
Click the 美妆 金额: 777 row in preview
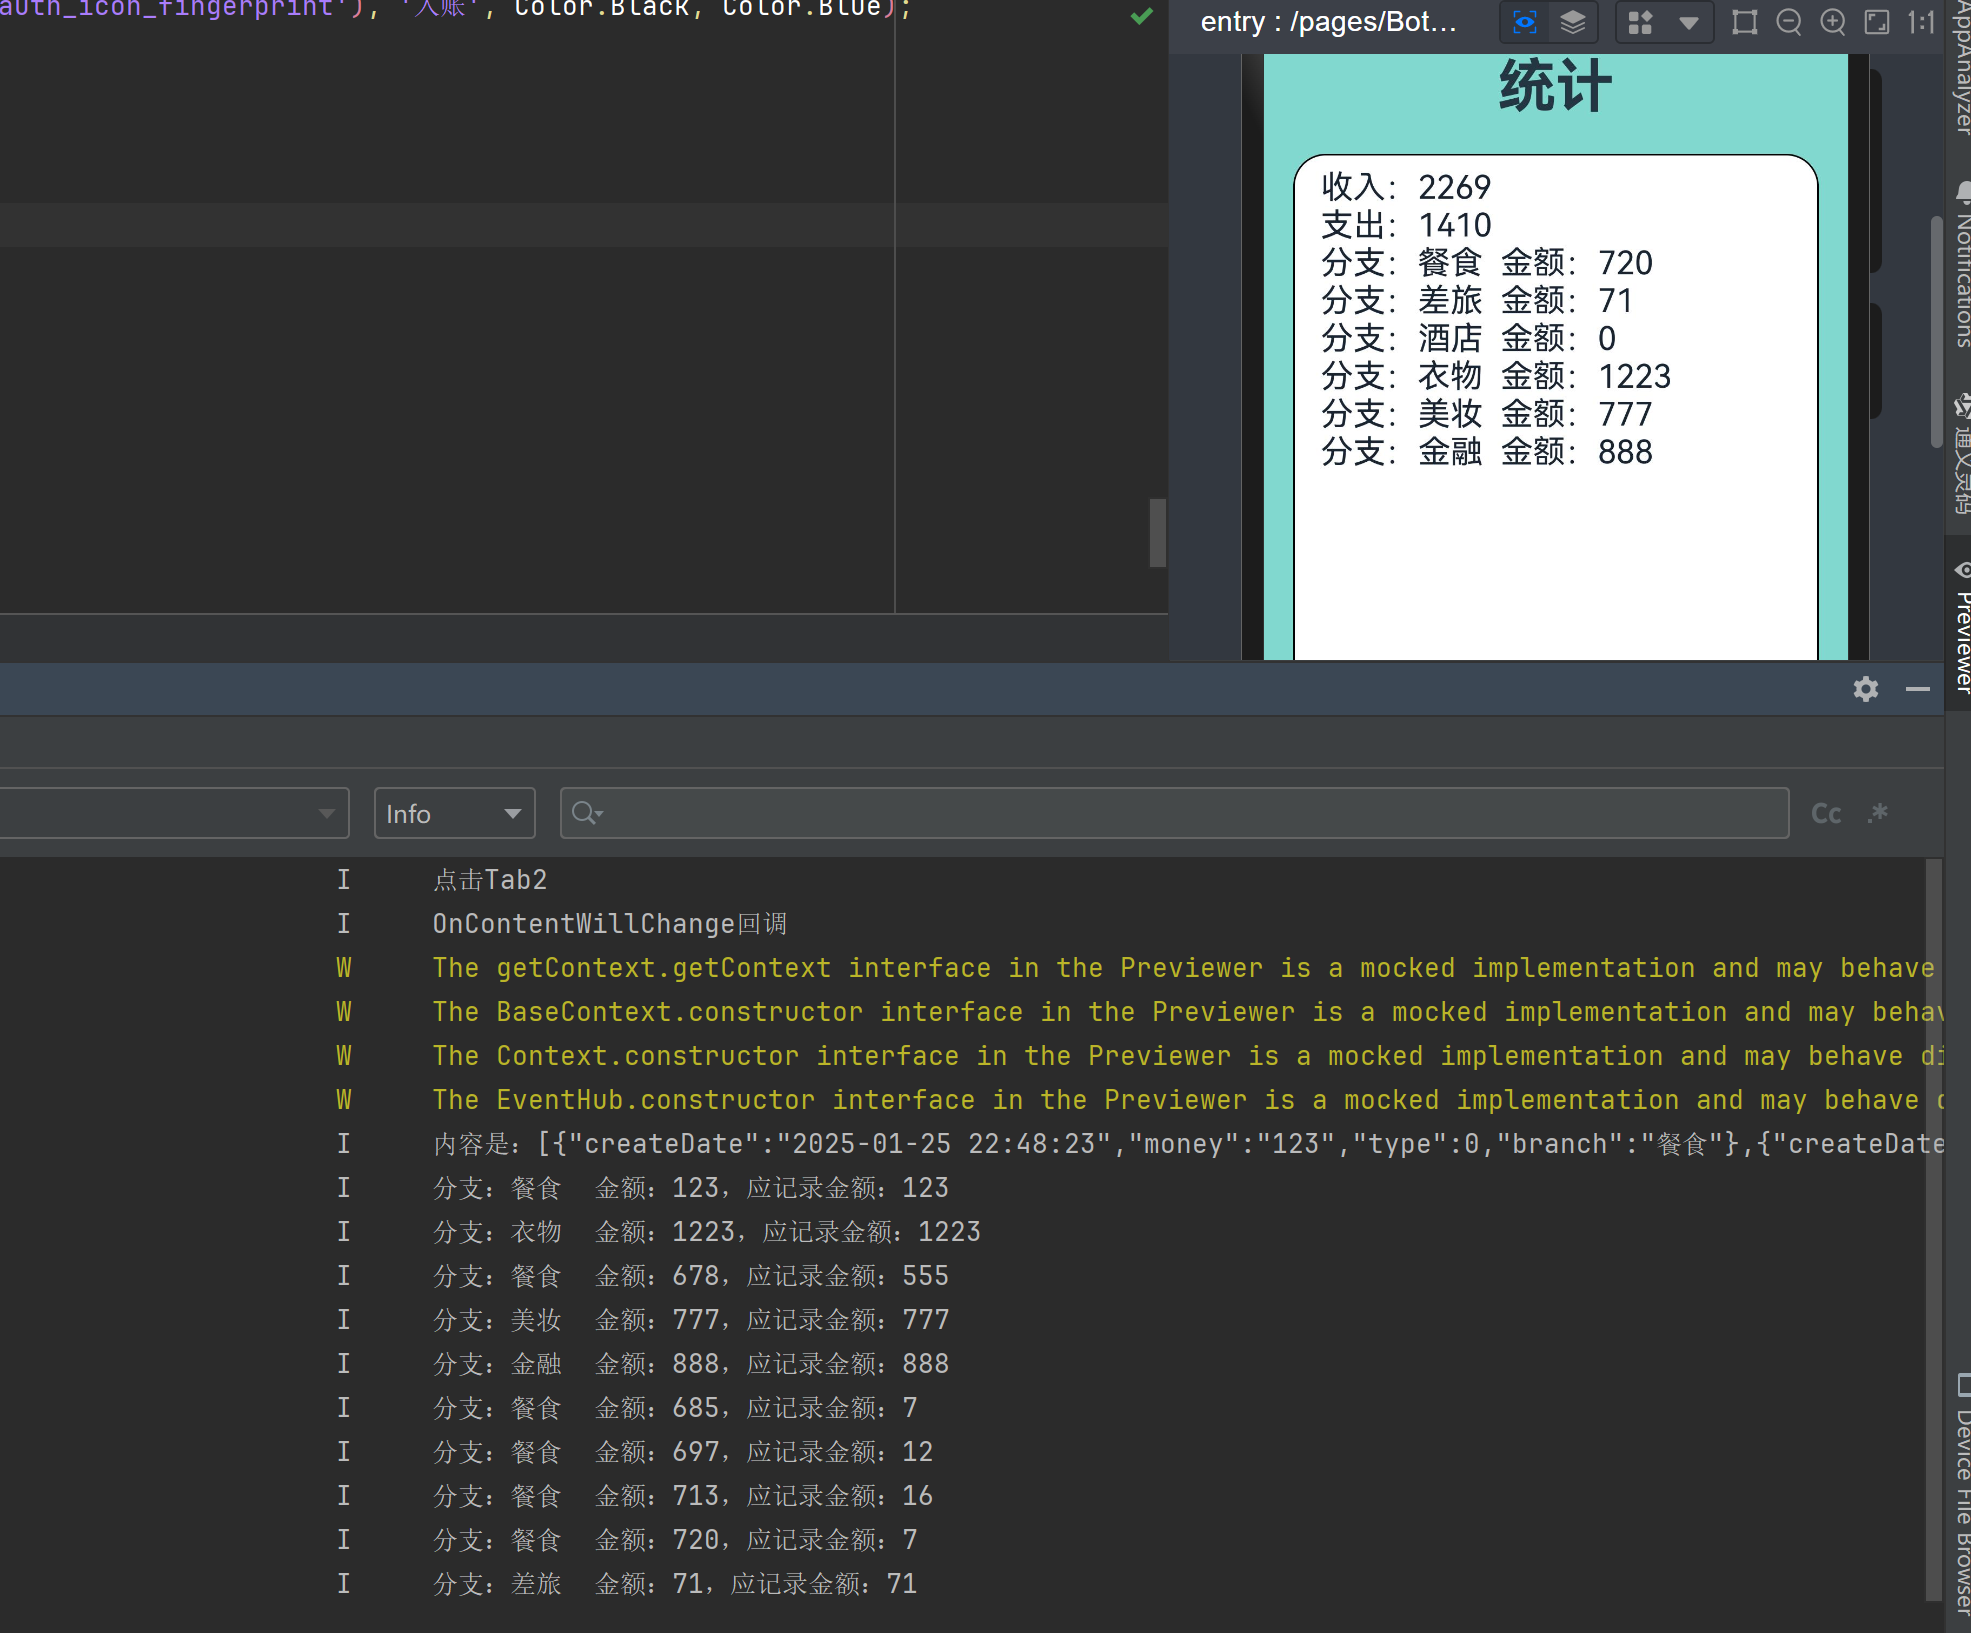tap(1487, 415)
